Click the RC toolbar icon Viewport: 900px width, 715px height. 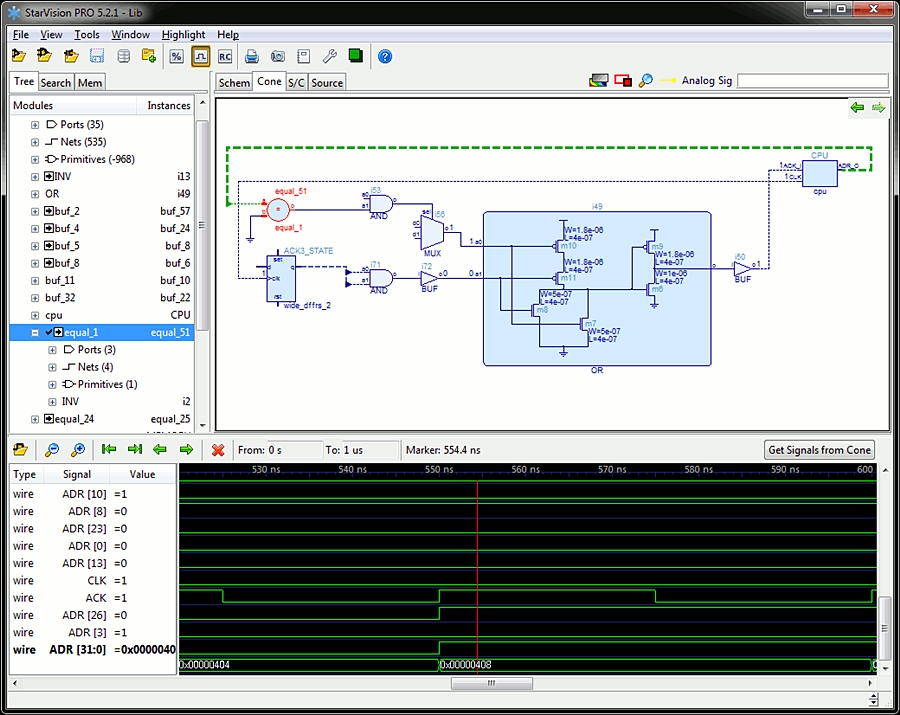click(x=225, y=56)
